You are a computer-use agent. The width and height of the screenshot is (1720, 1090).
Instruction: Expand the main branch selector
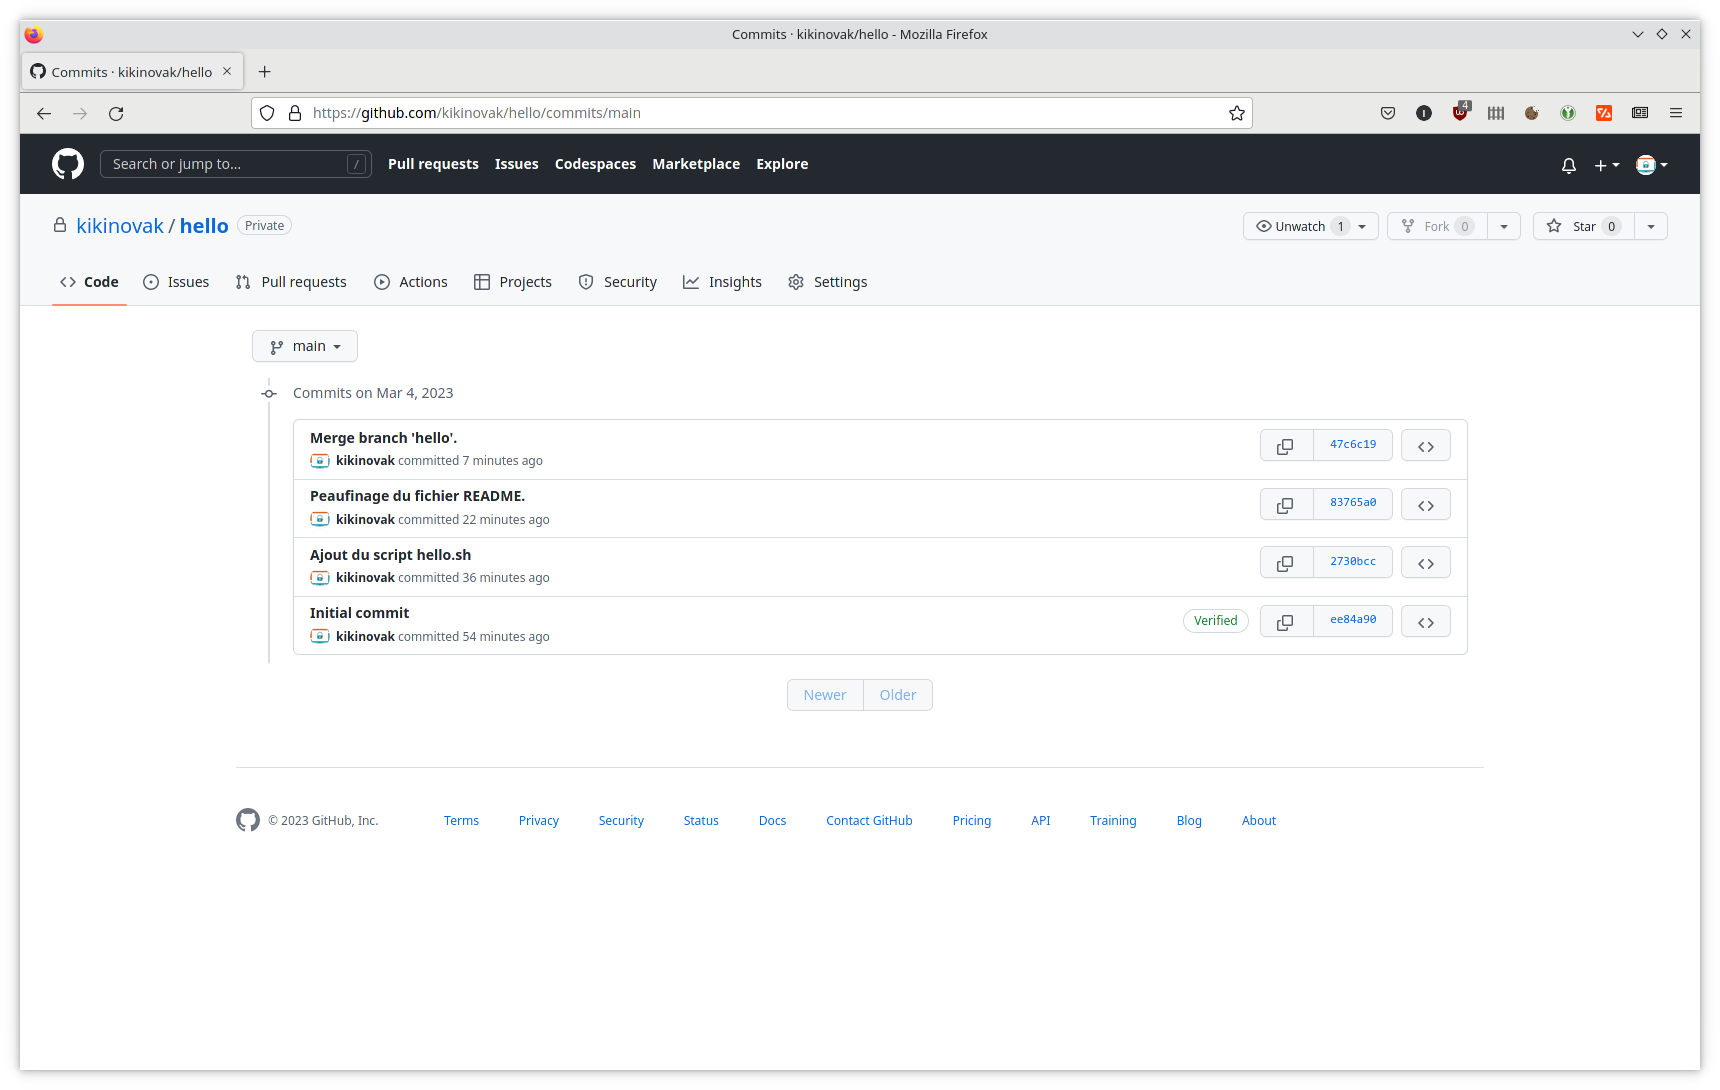305,346
